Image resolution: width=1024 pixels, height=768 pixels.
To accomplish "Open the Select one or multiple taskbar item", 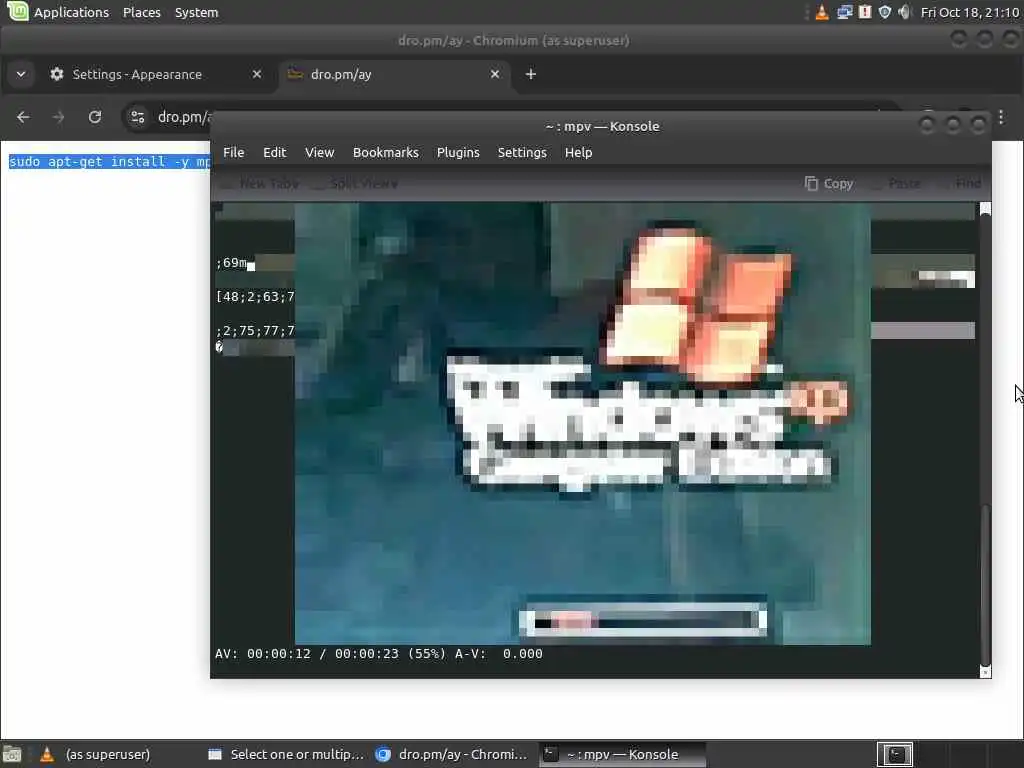I will (x=285, y=754).
